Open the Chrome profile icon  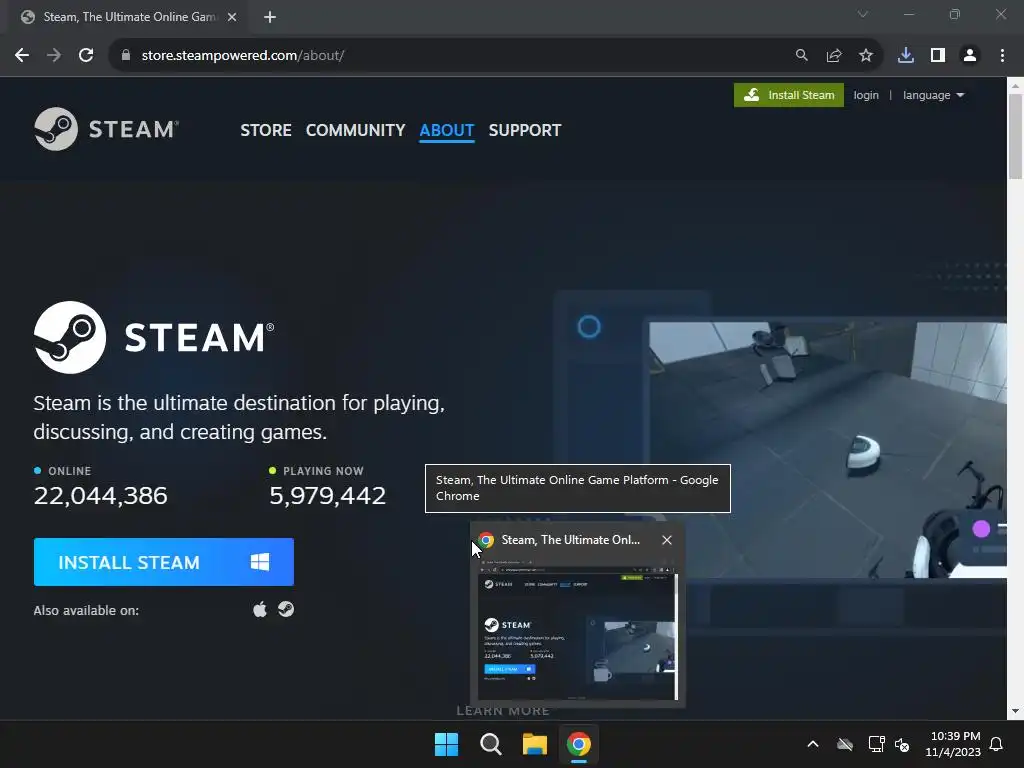pos(970,56)
